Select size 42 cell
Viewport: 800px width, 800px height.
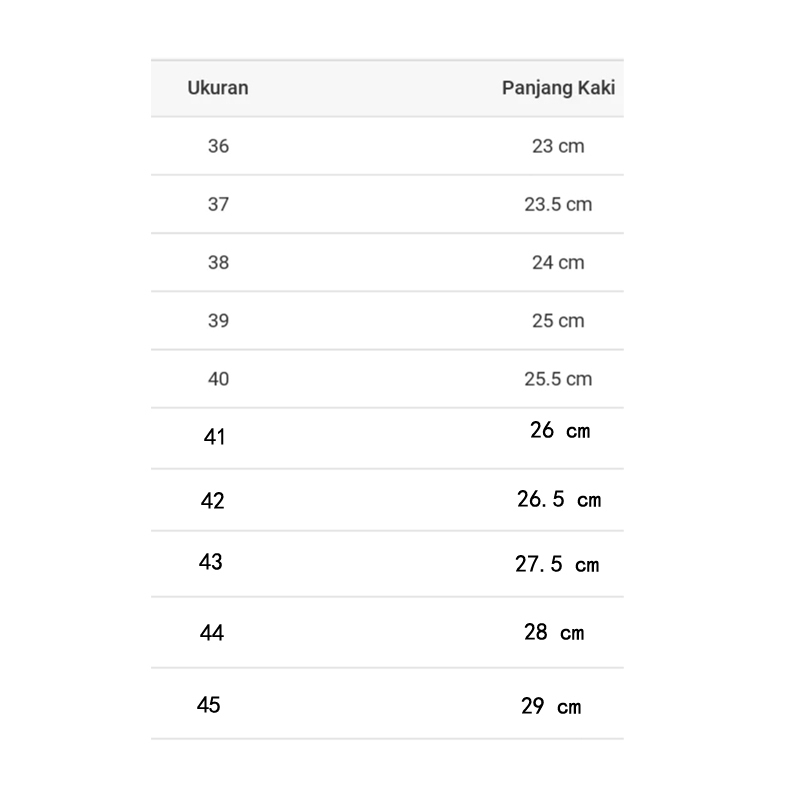213,500
